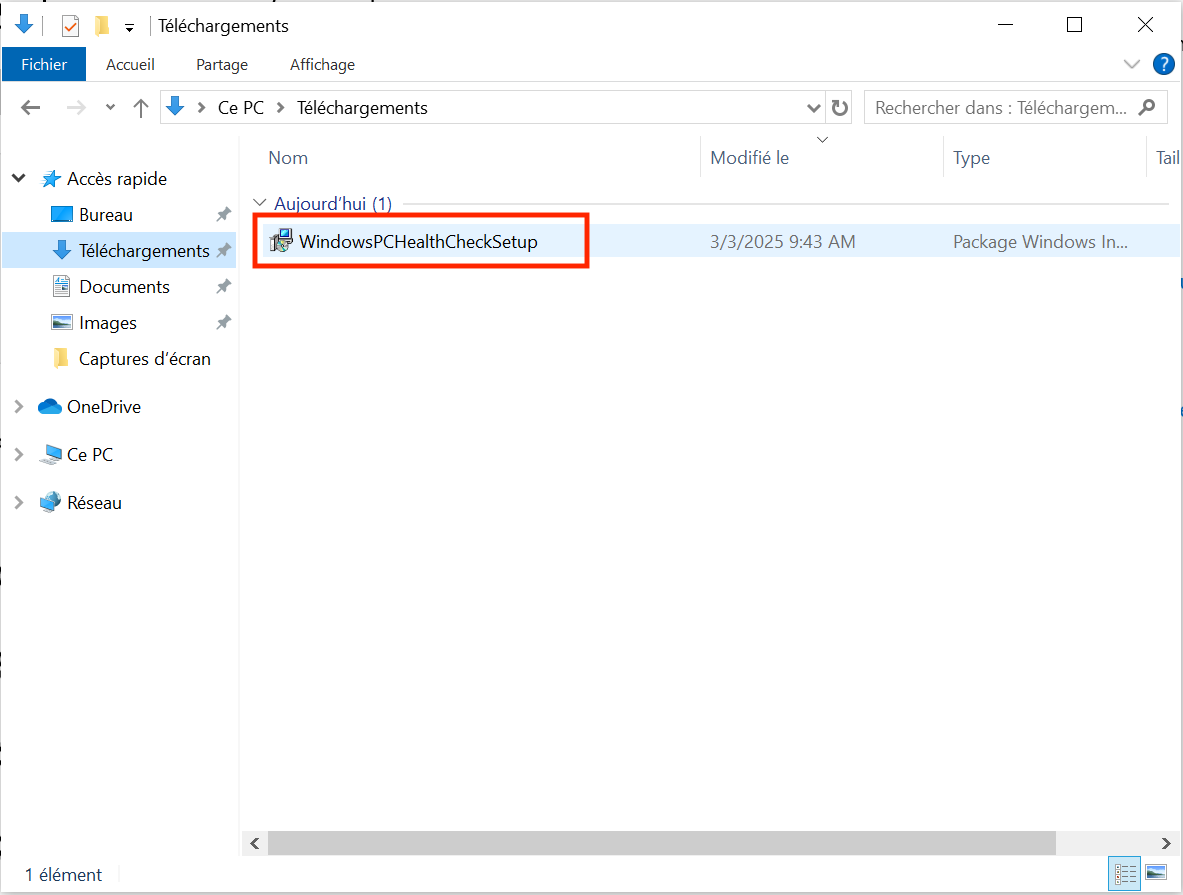Select Réseau in the sidebar

pos(94,503)
